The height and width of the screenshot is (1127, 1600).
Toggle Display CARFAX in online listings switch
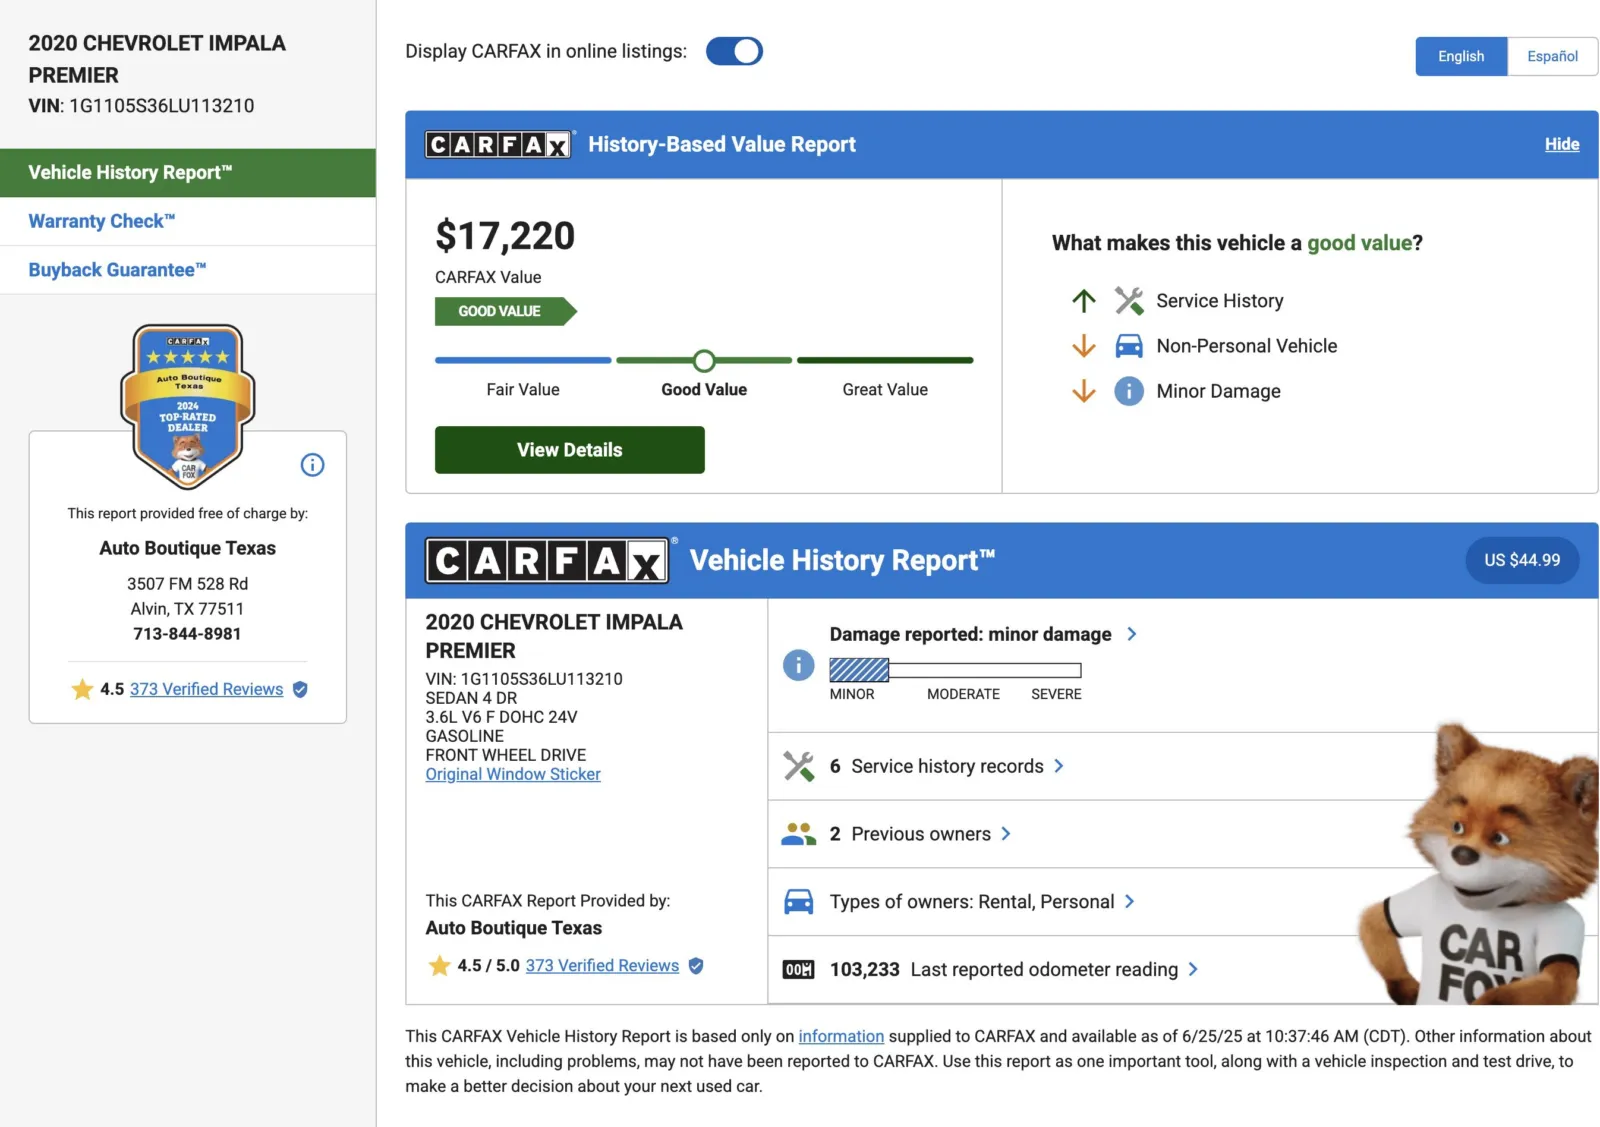[x=734, y=52]
